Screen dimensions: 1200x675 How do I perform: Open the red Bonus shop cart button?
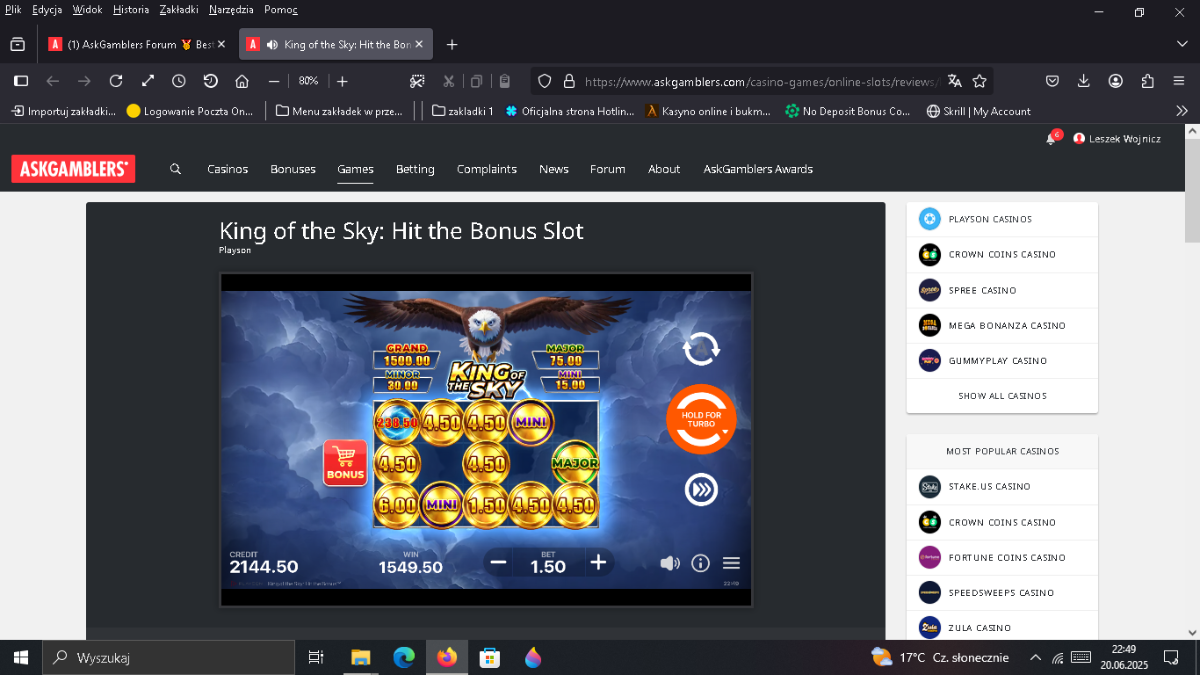point(345,463)
